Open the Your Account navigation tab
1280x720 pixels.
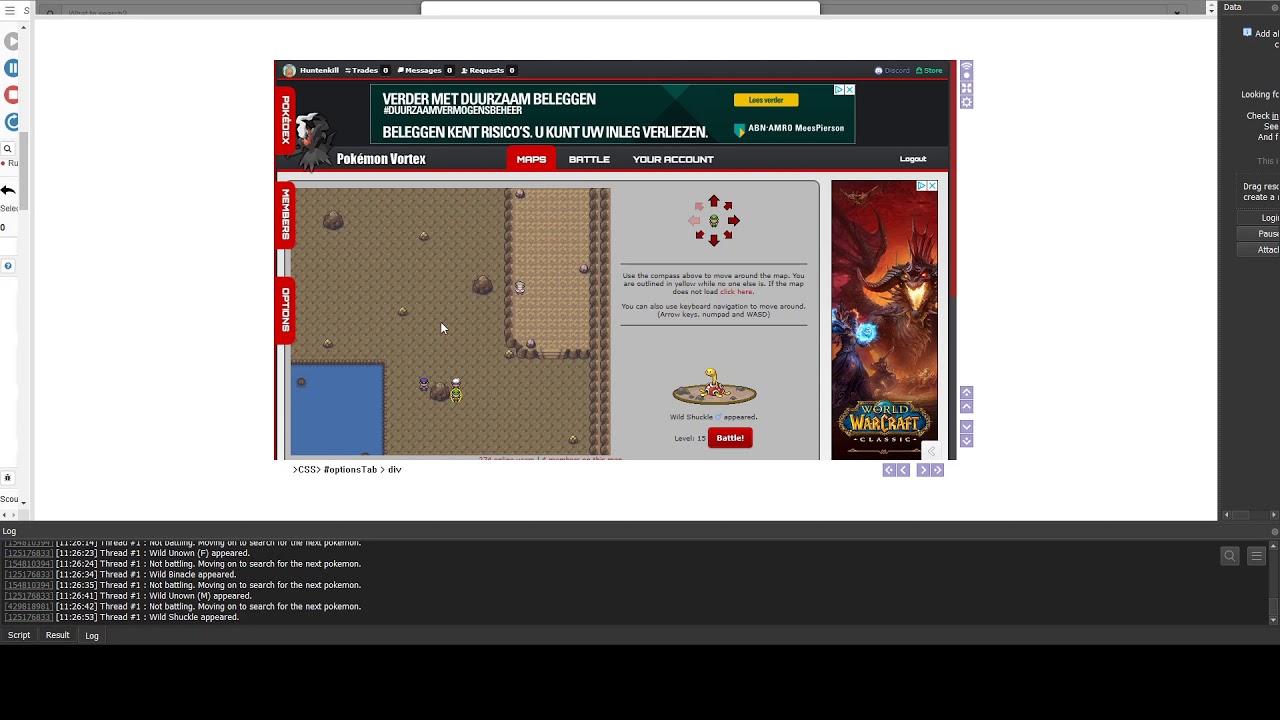(673, 159)
